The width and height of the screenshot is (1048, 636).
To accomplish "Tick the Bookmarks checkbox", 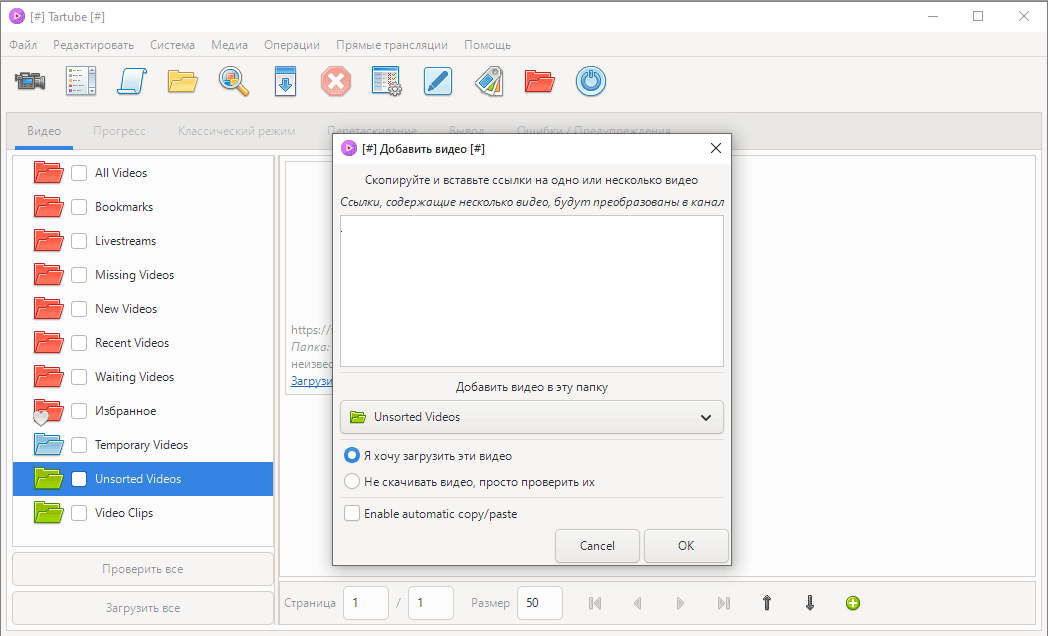I will 79,206.
